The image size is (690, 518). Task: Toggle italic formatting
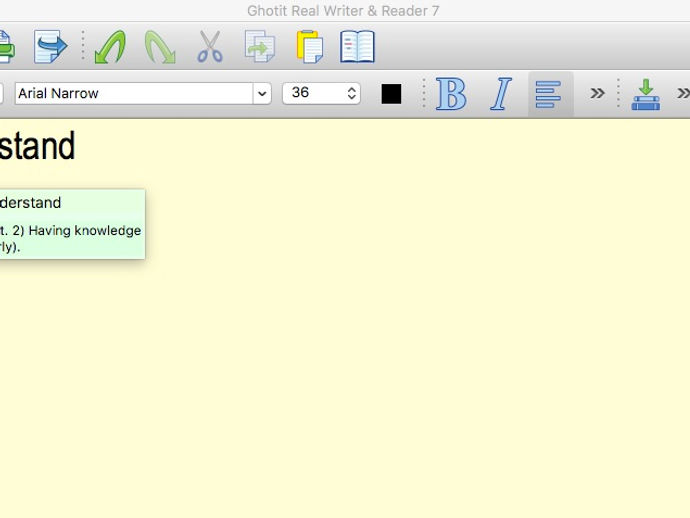(501, 93)
